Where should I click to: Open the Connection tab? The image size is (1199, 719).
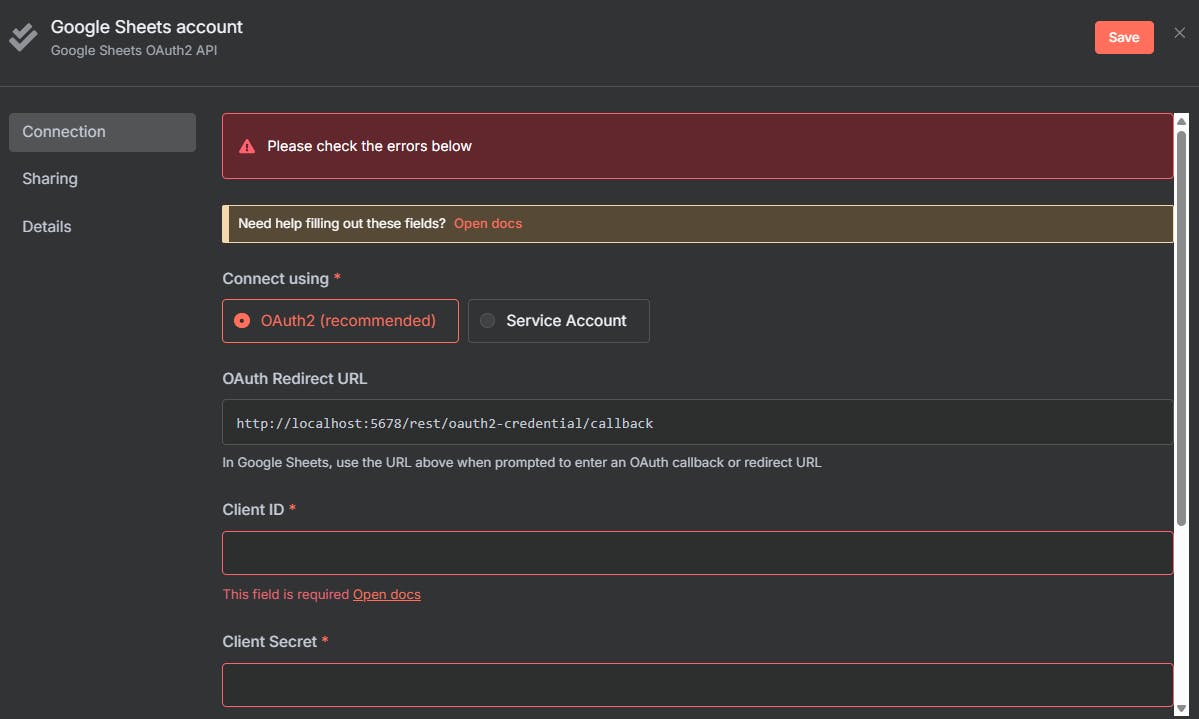coord(102,132)
